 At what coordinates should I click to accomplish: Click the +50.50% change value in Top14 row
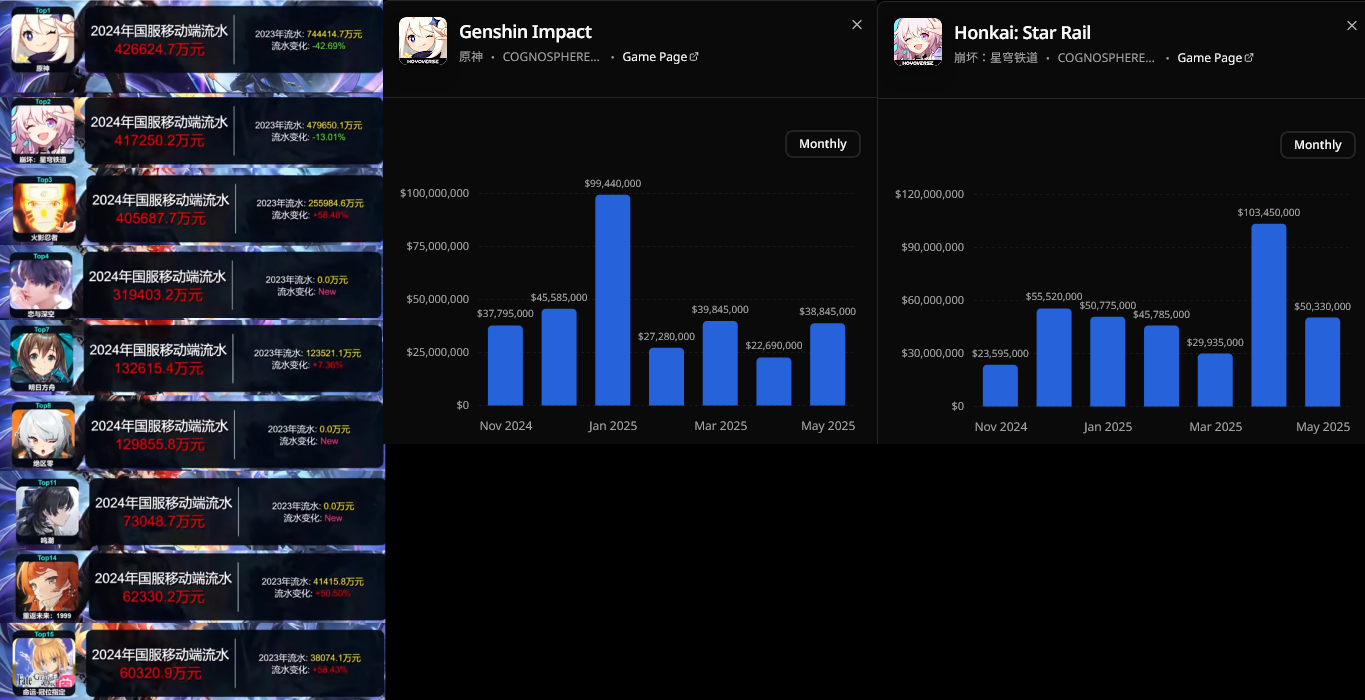pos(333,593)
